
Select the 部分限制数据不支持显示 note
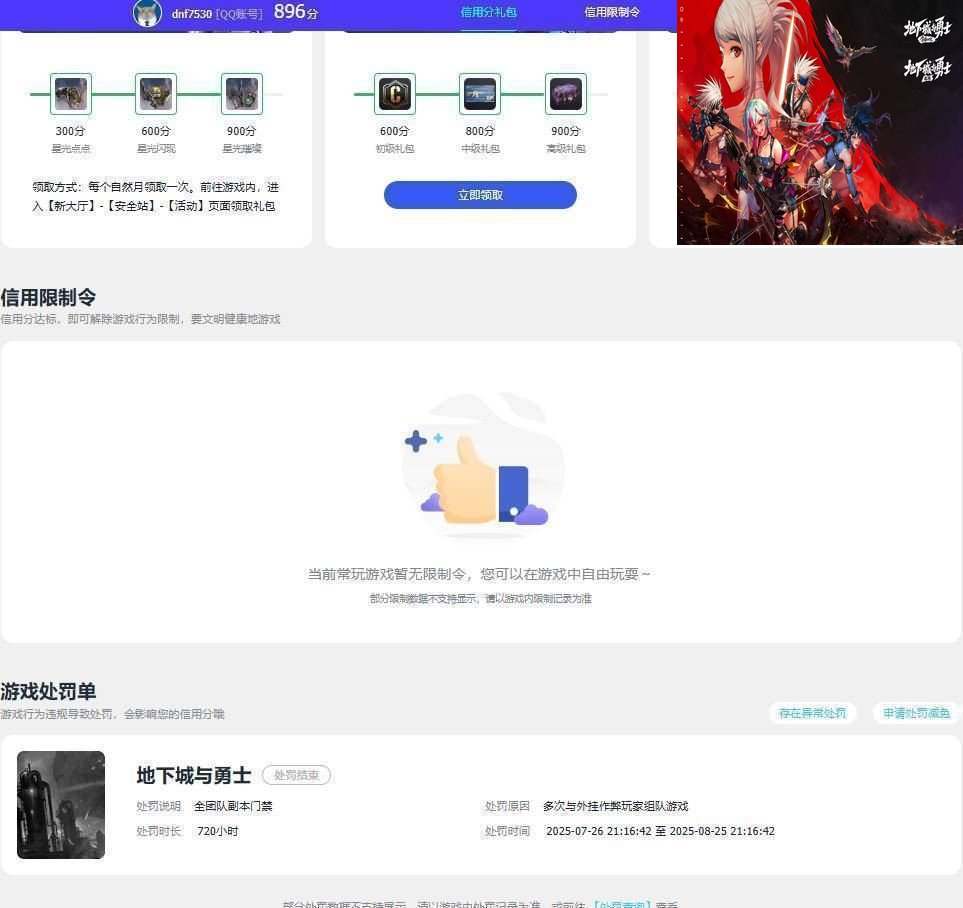pos(480,598)
